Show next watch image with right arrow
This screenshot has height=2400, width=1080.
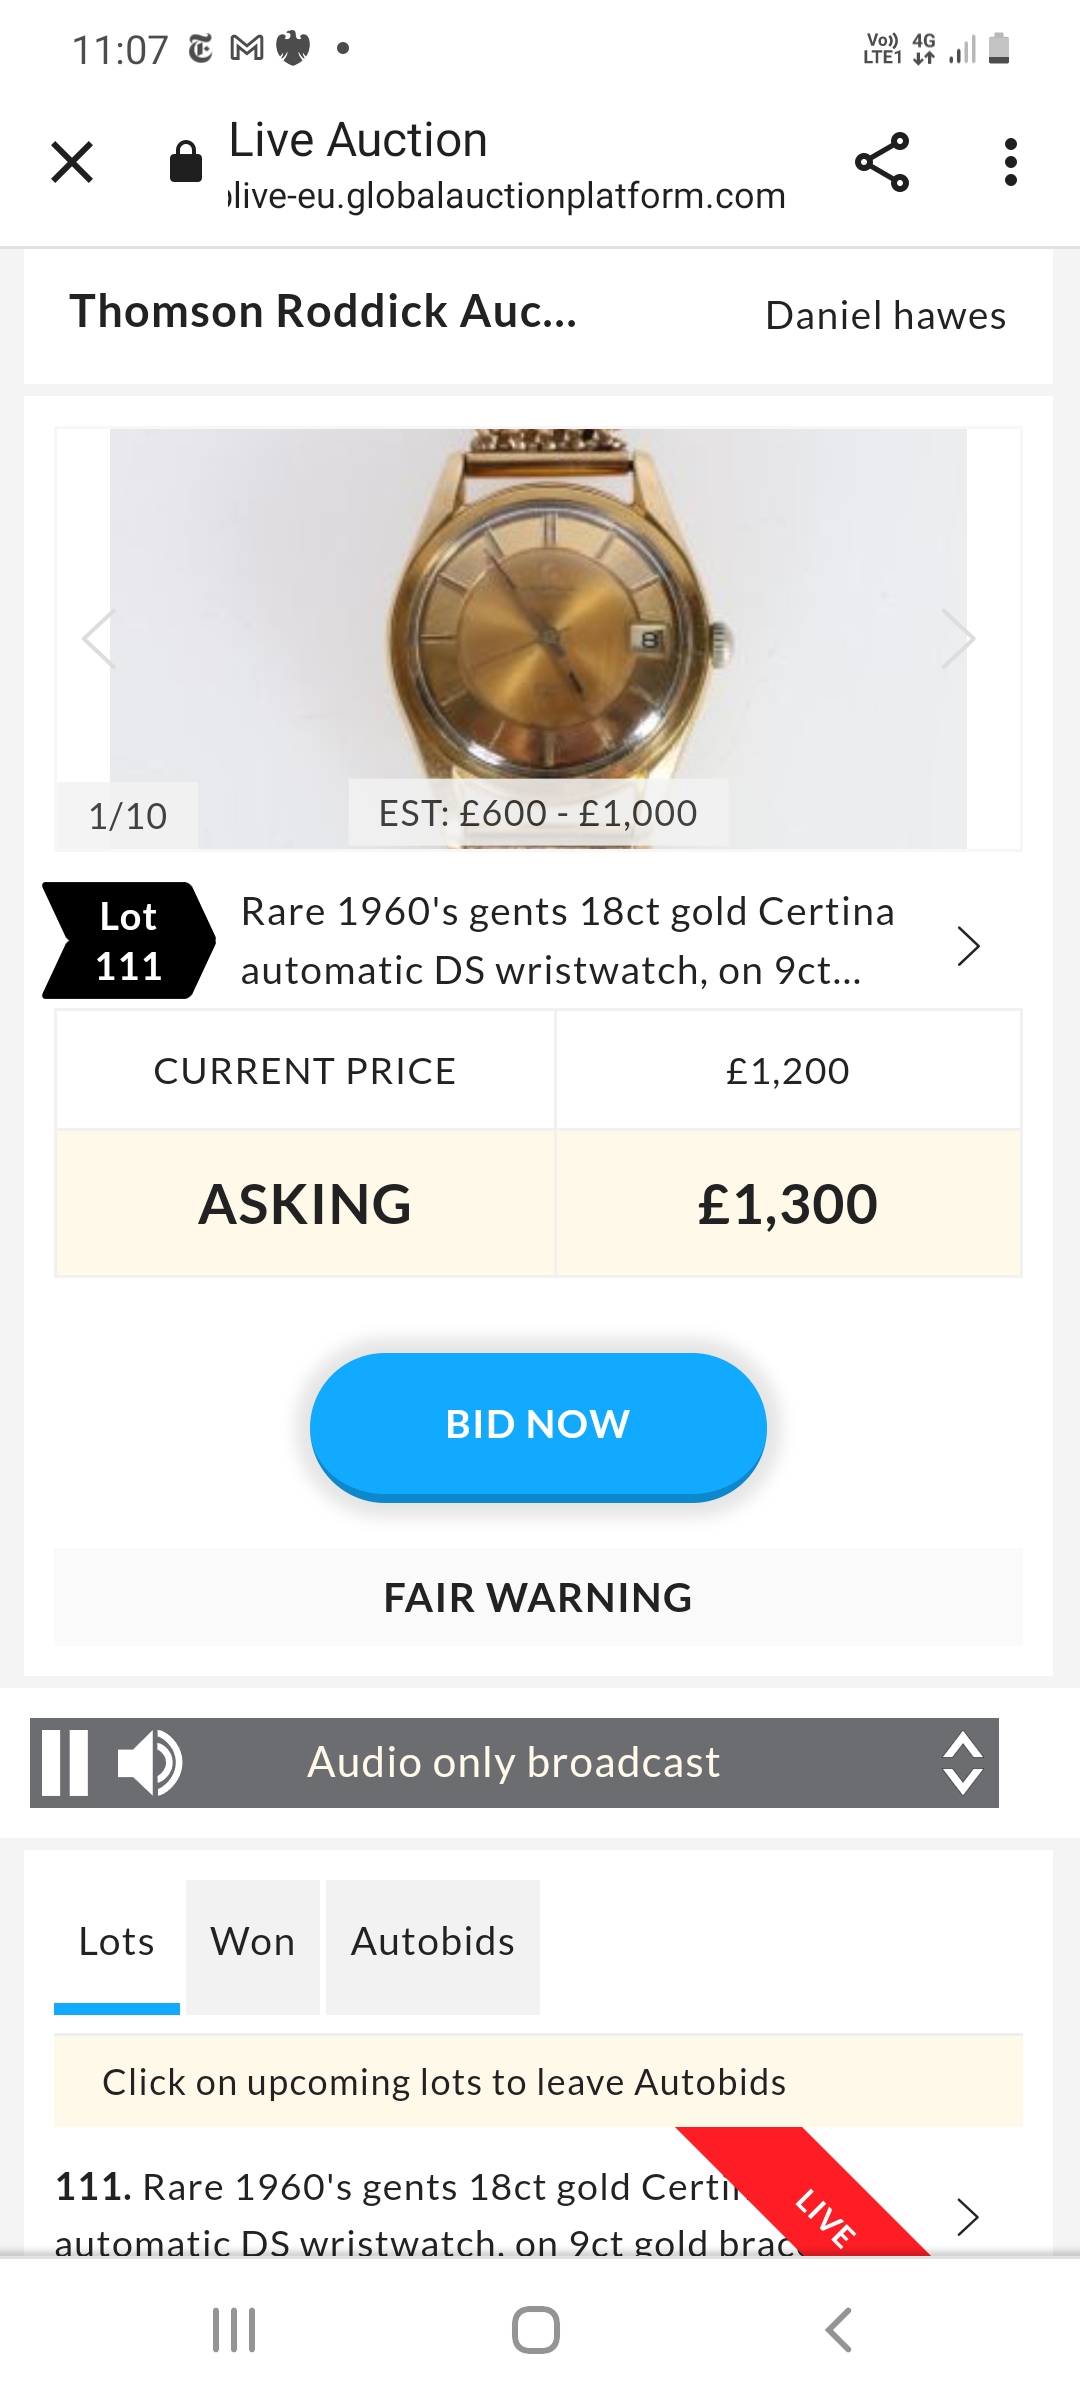click(957, 638)
